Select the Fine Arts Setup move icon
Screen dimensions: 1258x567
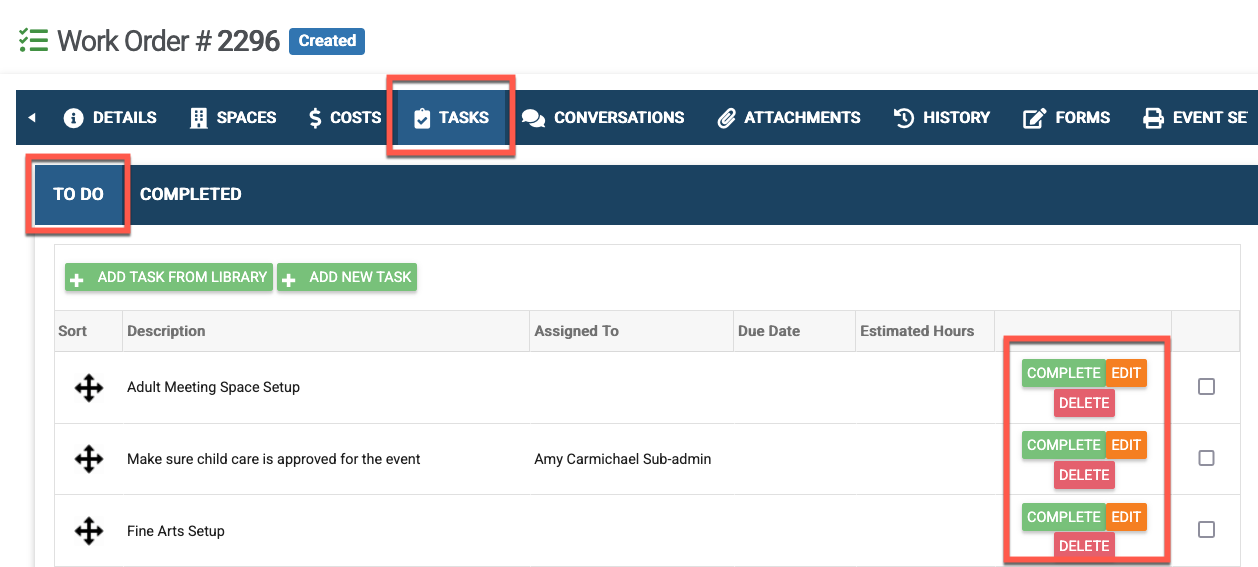coord(89,531)
